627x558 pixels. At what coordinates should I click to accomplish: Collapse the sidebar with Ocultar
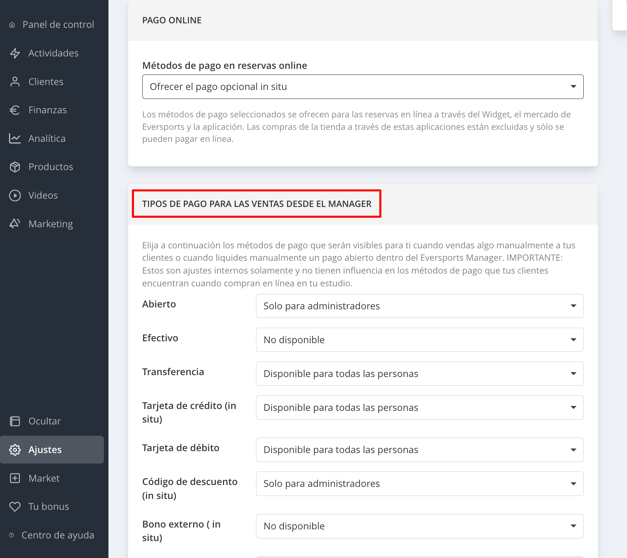point(44,421)
